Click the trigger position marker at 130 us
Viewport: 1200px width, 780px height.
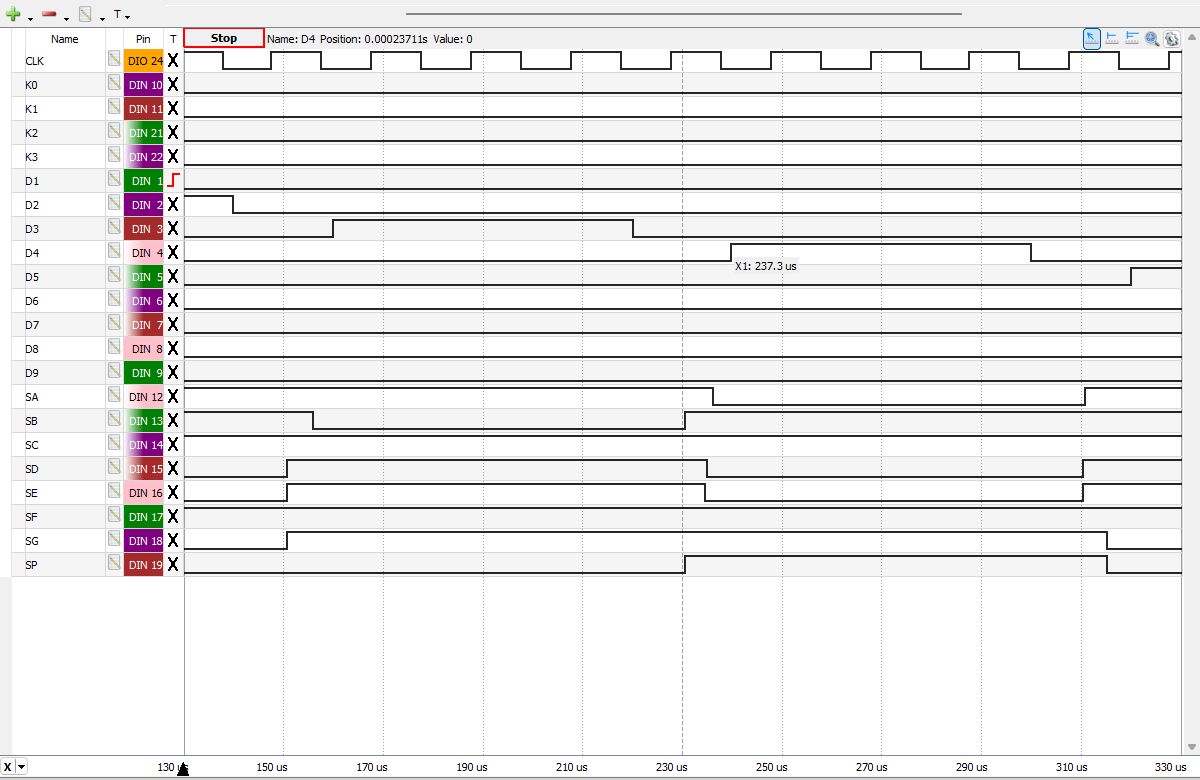click(x=183, y=768)
